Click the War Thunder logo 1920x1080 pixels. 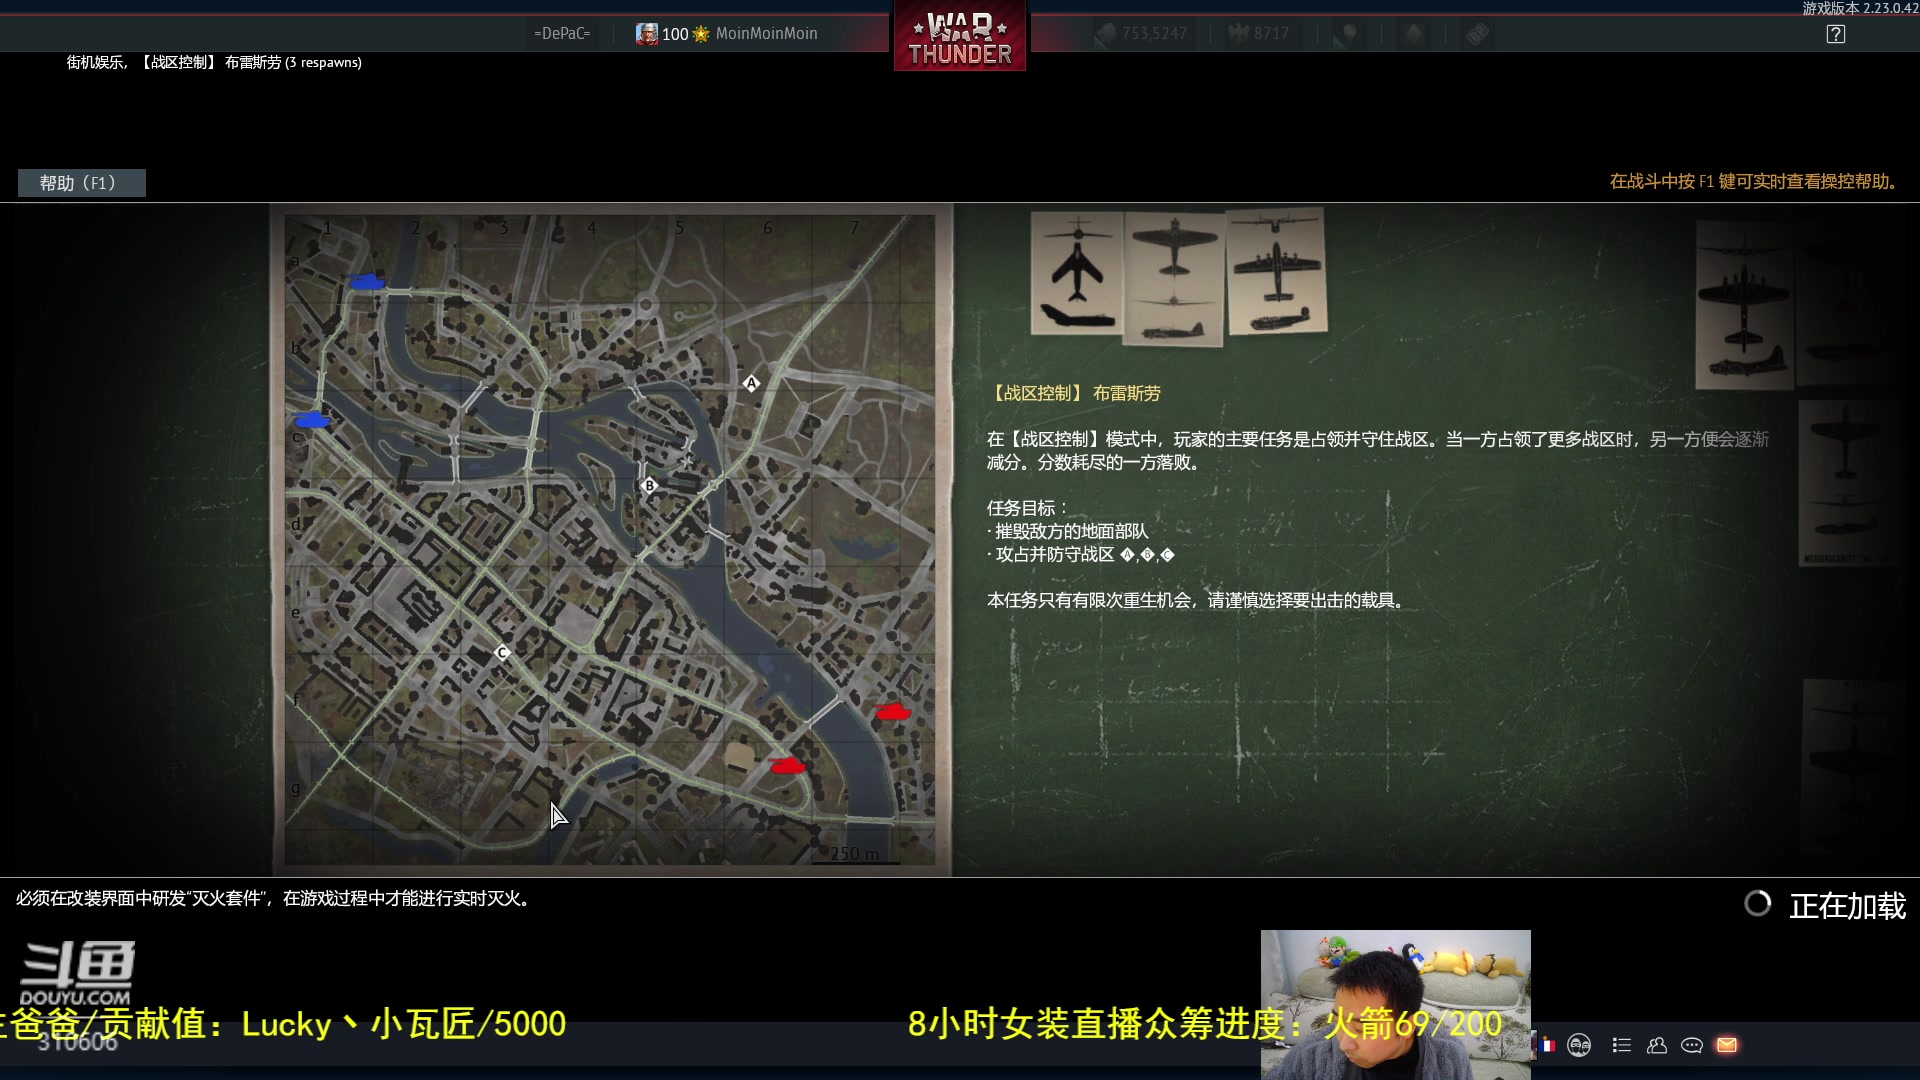point(960,38)
